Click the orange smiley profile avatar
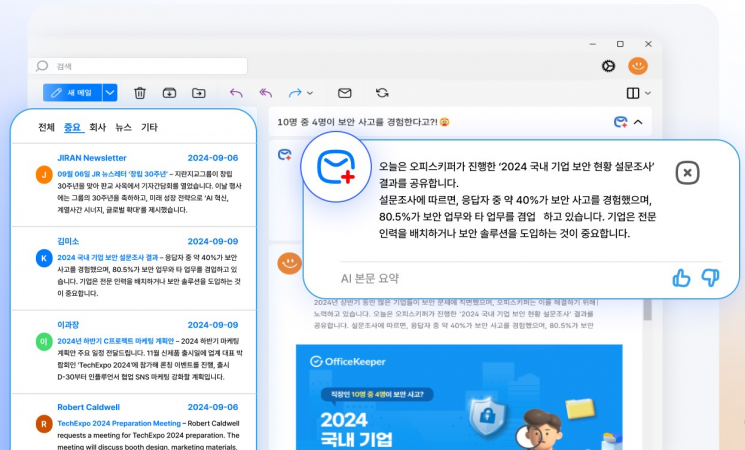 coord(637,66)
